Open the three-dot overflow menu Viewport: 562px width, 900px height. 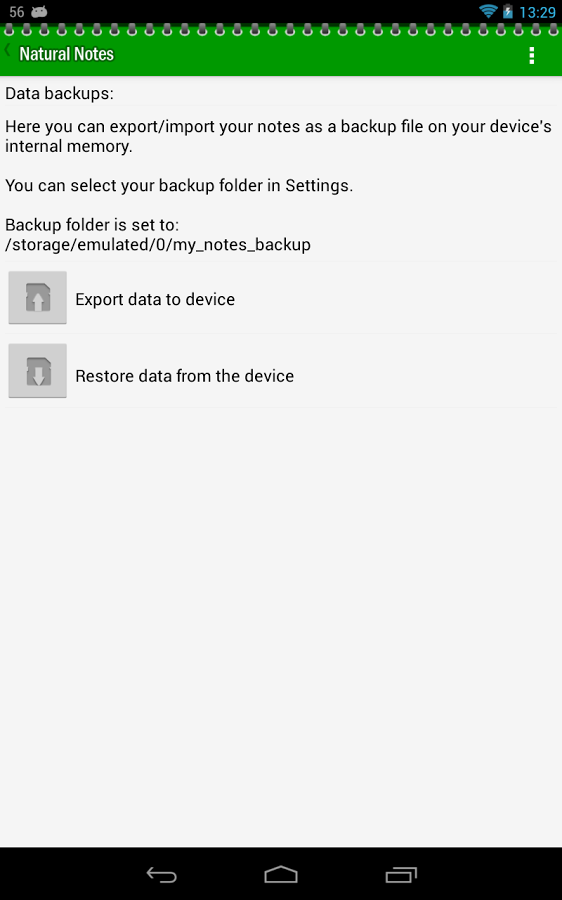[x=532, y=55]
